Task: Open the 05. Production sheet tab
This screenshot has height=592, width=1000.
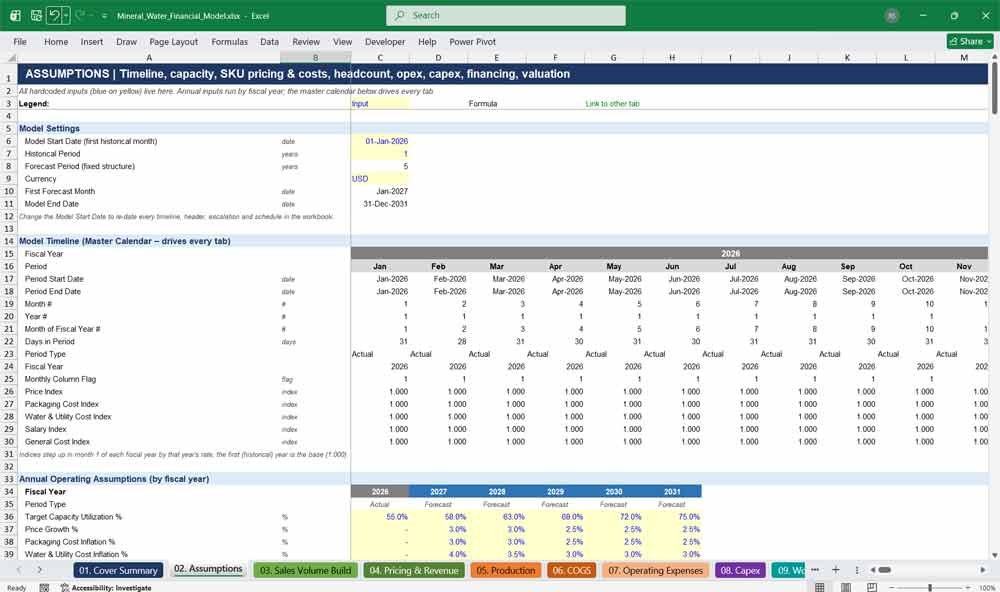Action: pos(506,570)
